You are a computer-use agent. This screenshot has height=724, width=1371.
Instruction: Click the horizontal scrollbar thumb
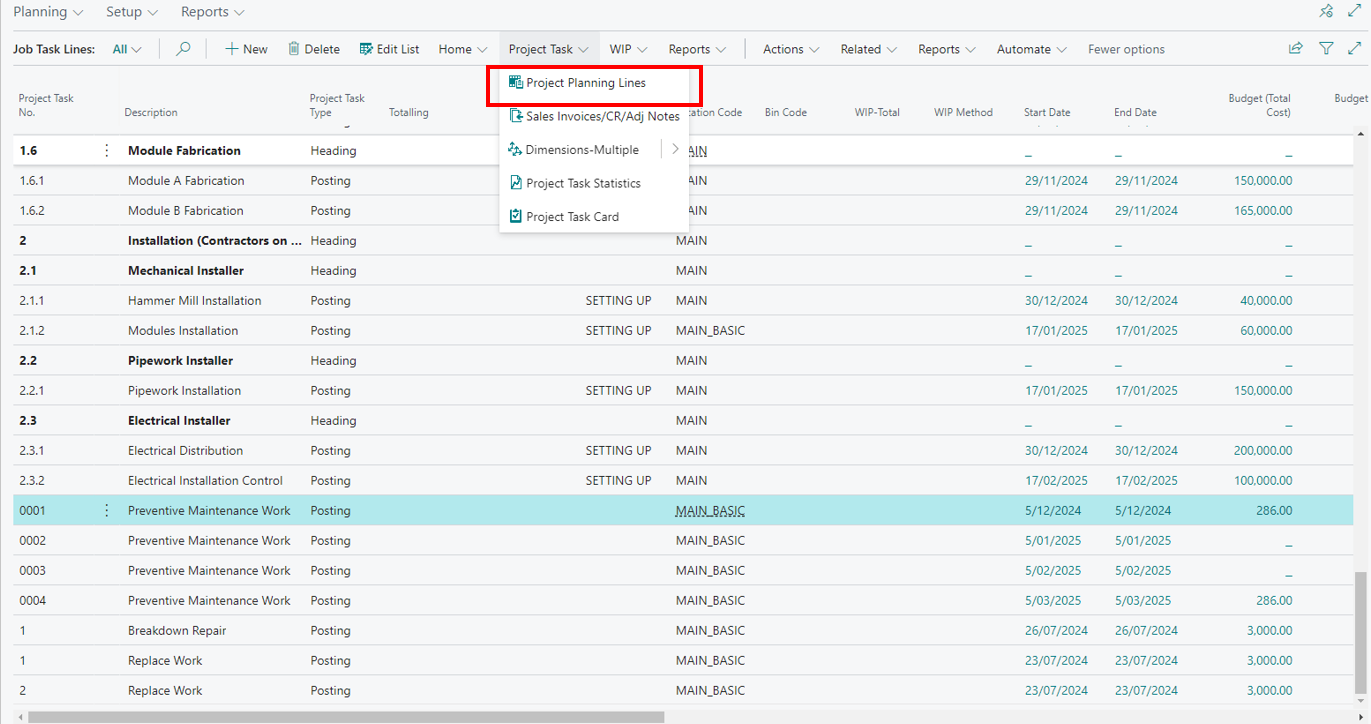(346, 717)
